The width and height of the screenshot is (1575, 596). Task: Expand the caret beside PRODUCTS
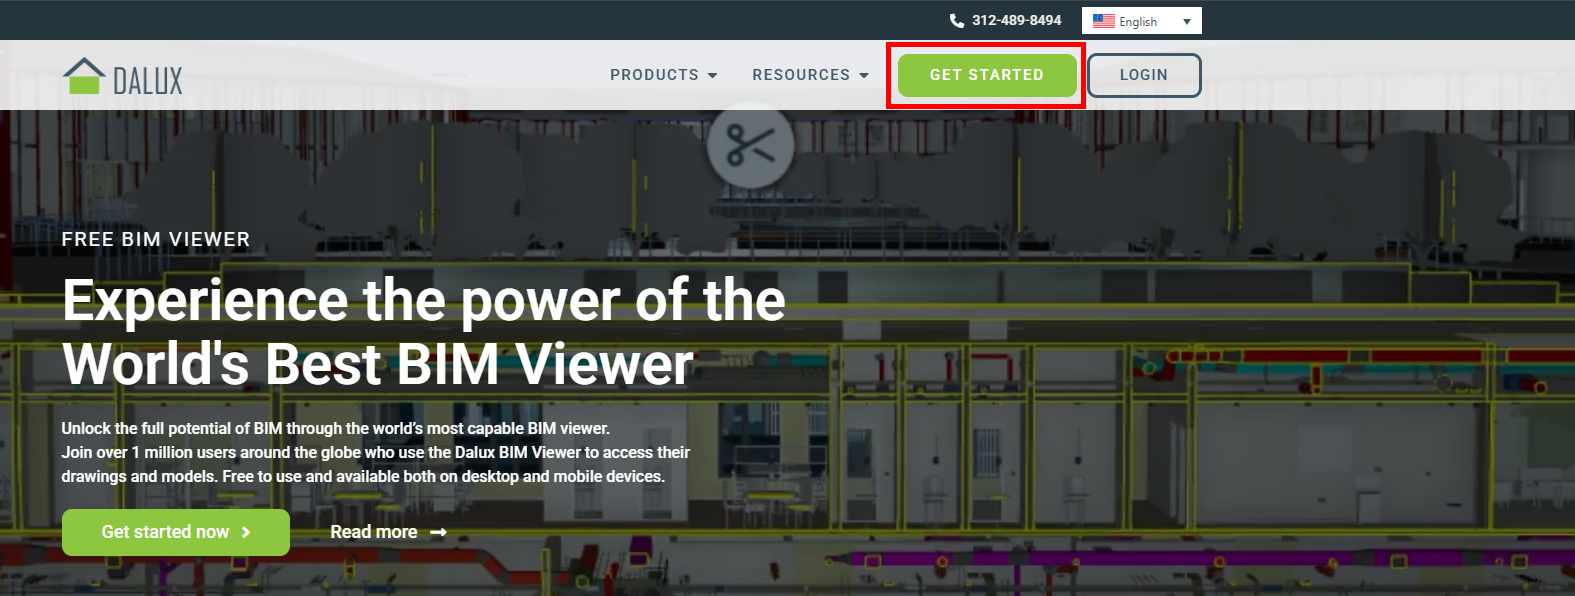pyautogui.click(x=713, y=76)
